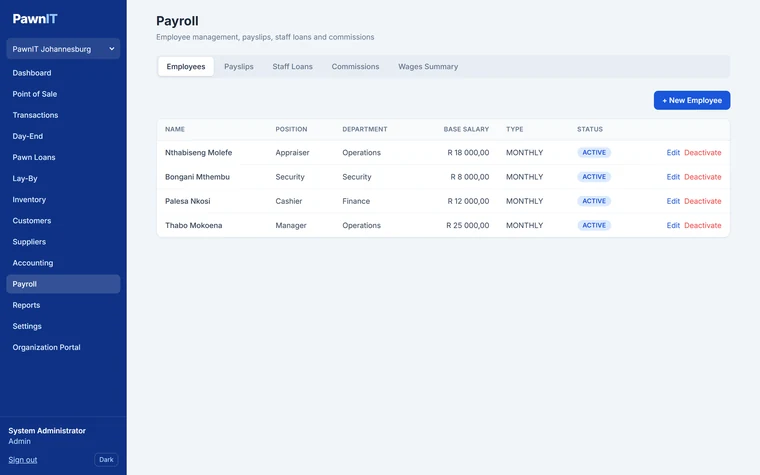Deactivate Bongani Mthembu
Screen dimensions: 760x475
[x=703, y=177]
